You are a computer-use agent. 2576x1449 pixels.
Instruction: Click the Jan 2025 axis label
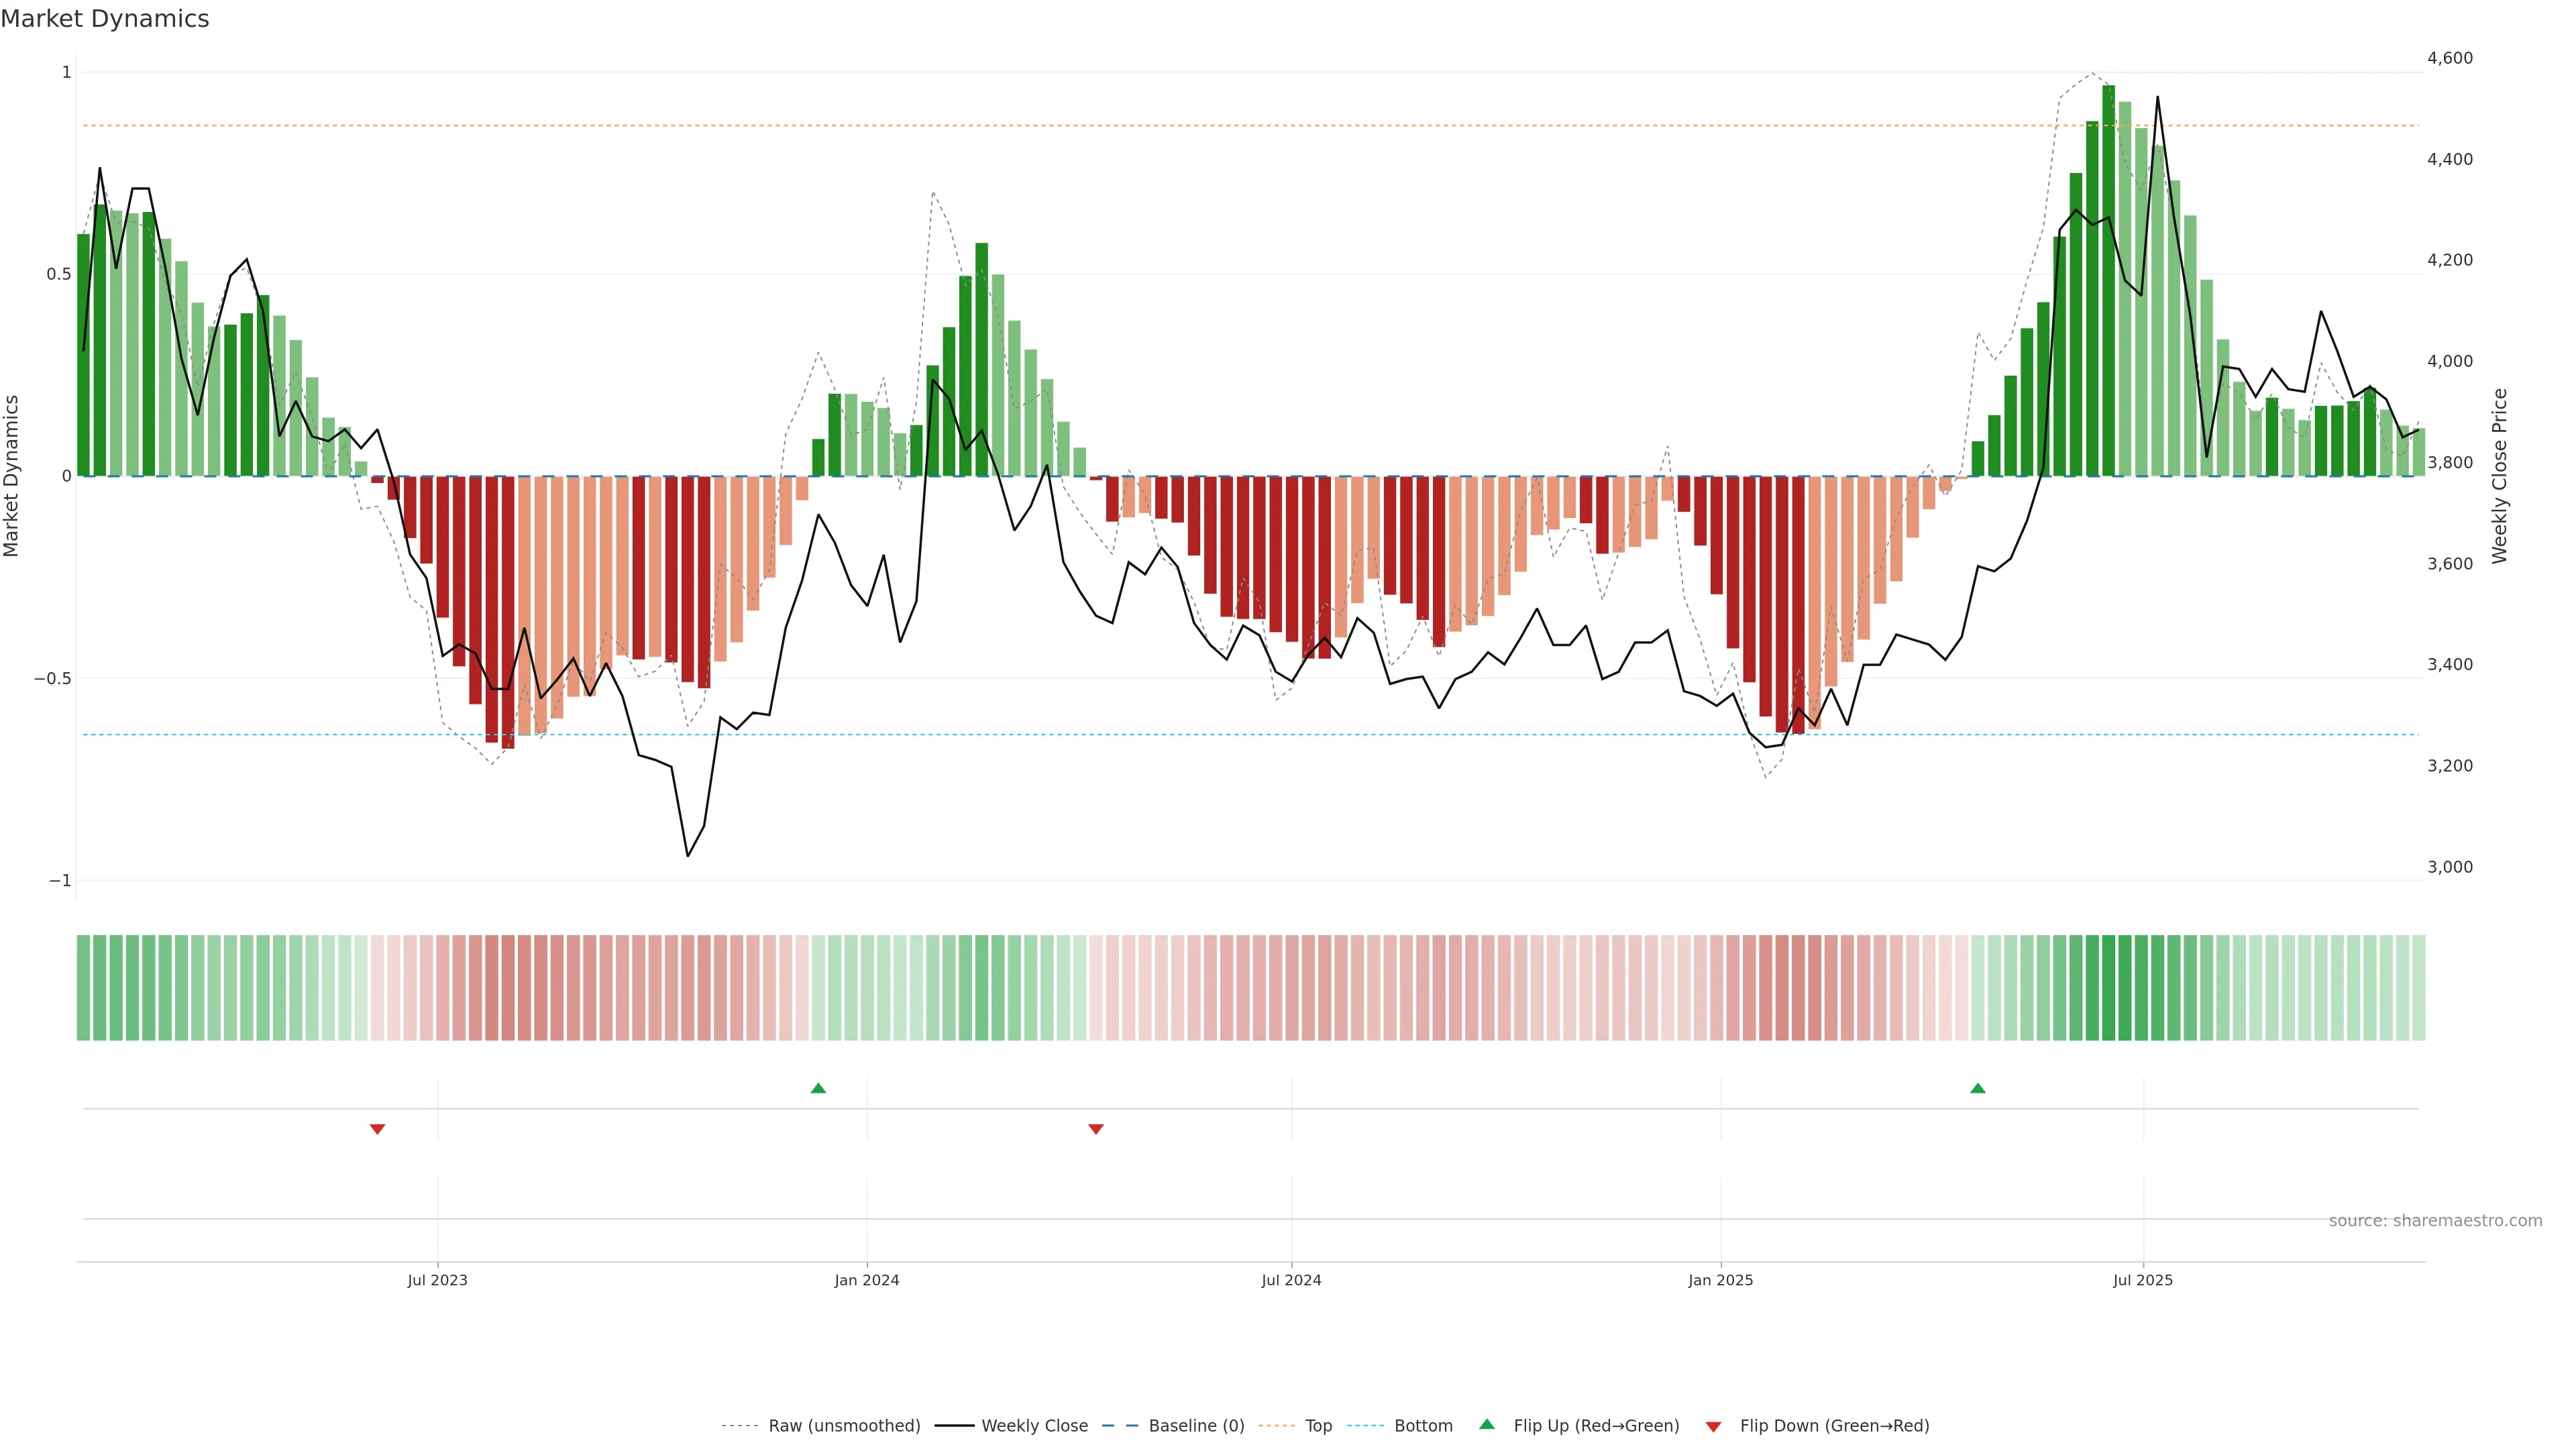(x=1720, y=1280)
